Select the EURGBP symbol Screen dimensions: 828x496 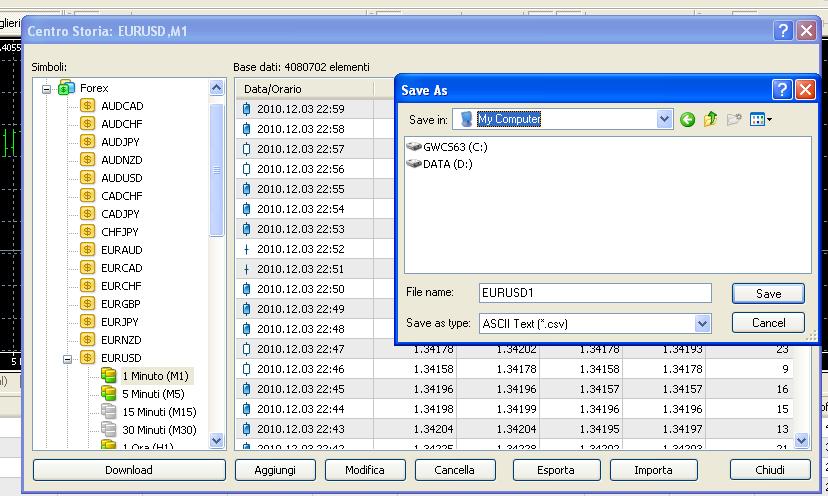(121, 304)
